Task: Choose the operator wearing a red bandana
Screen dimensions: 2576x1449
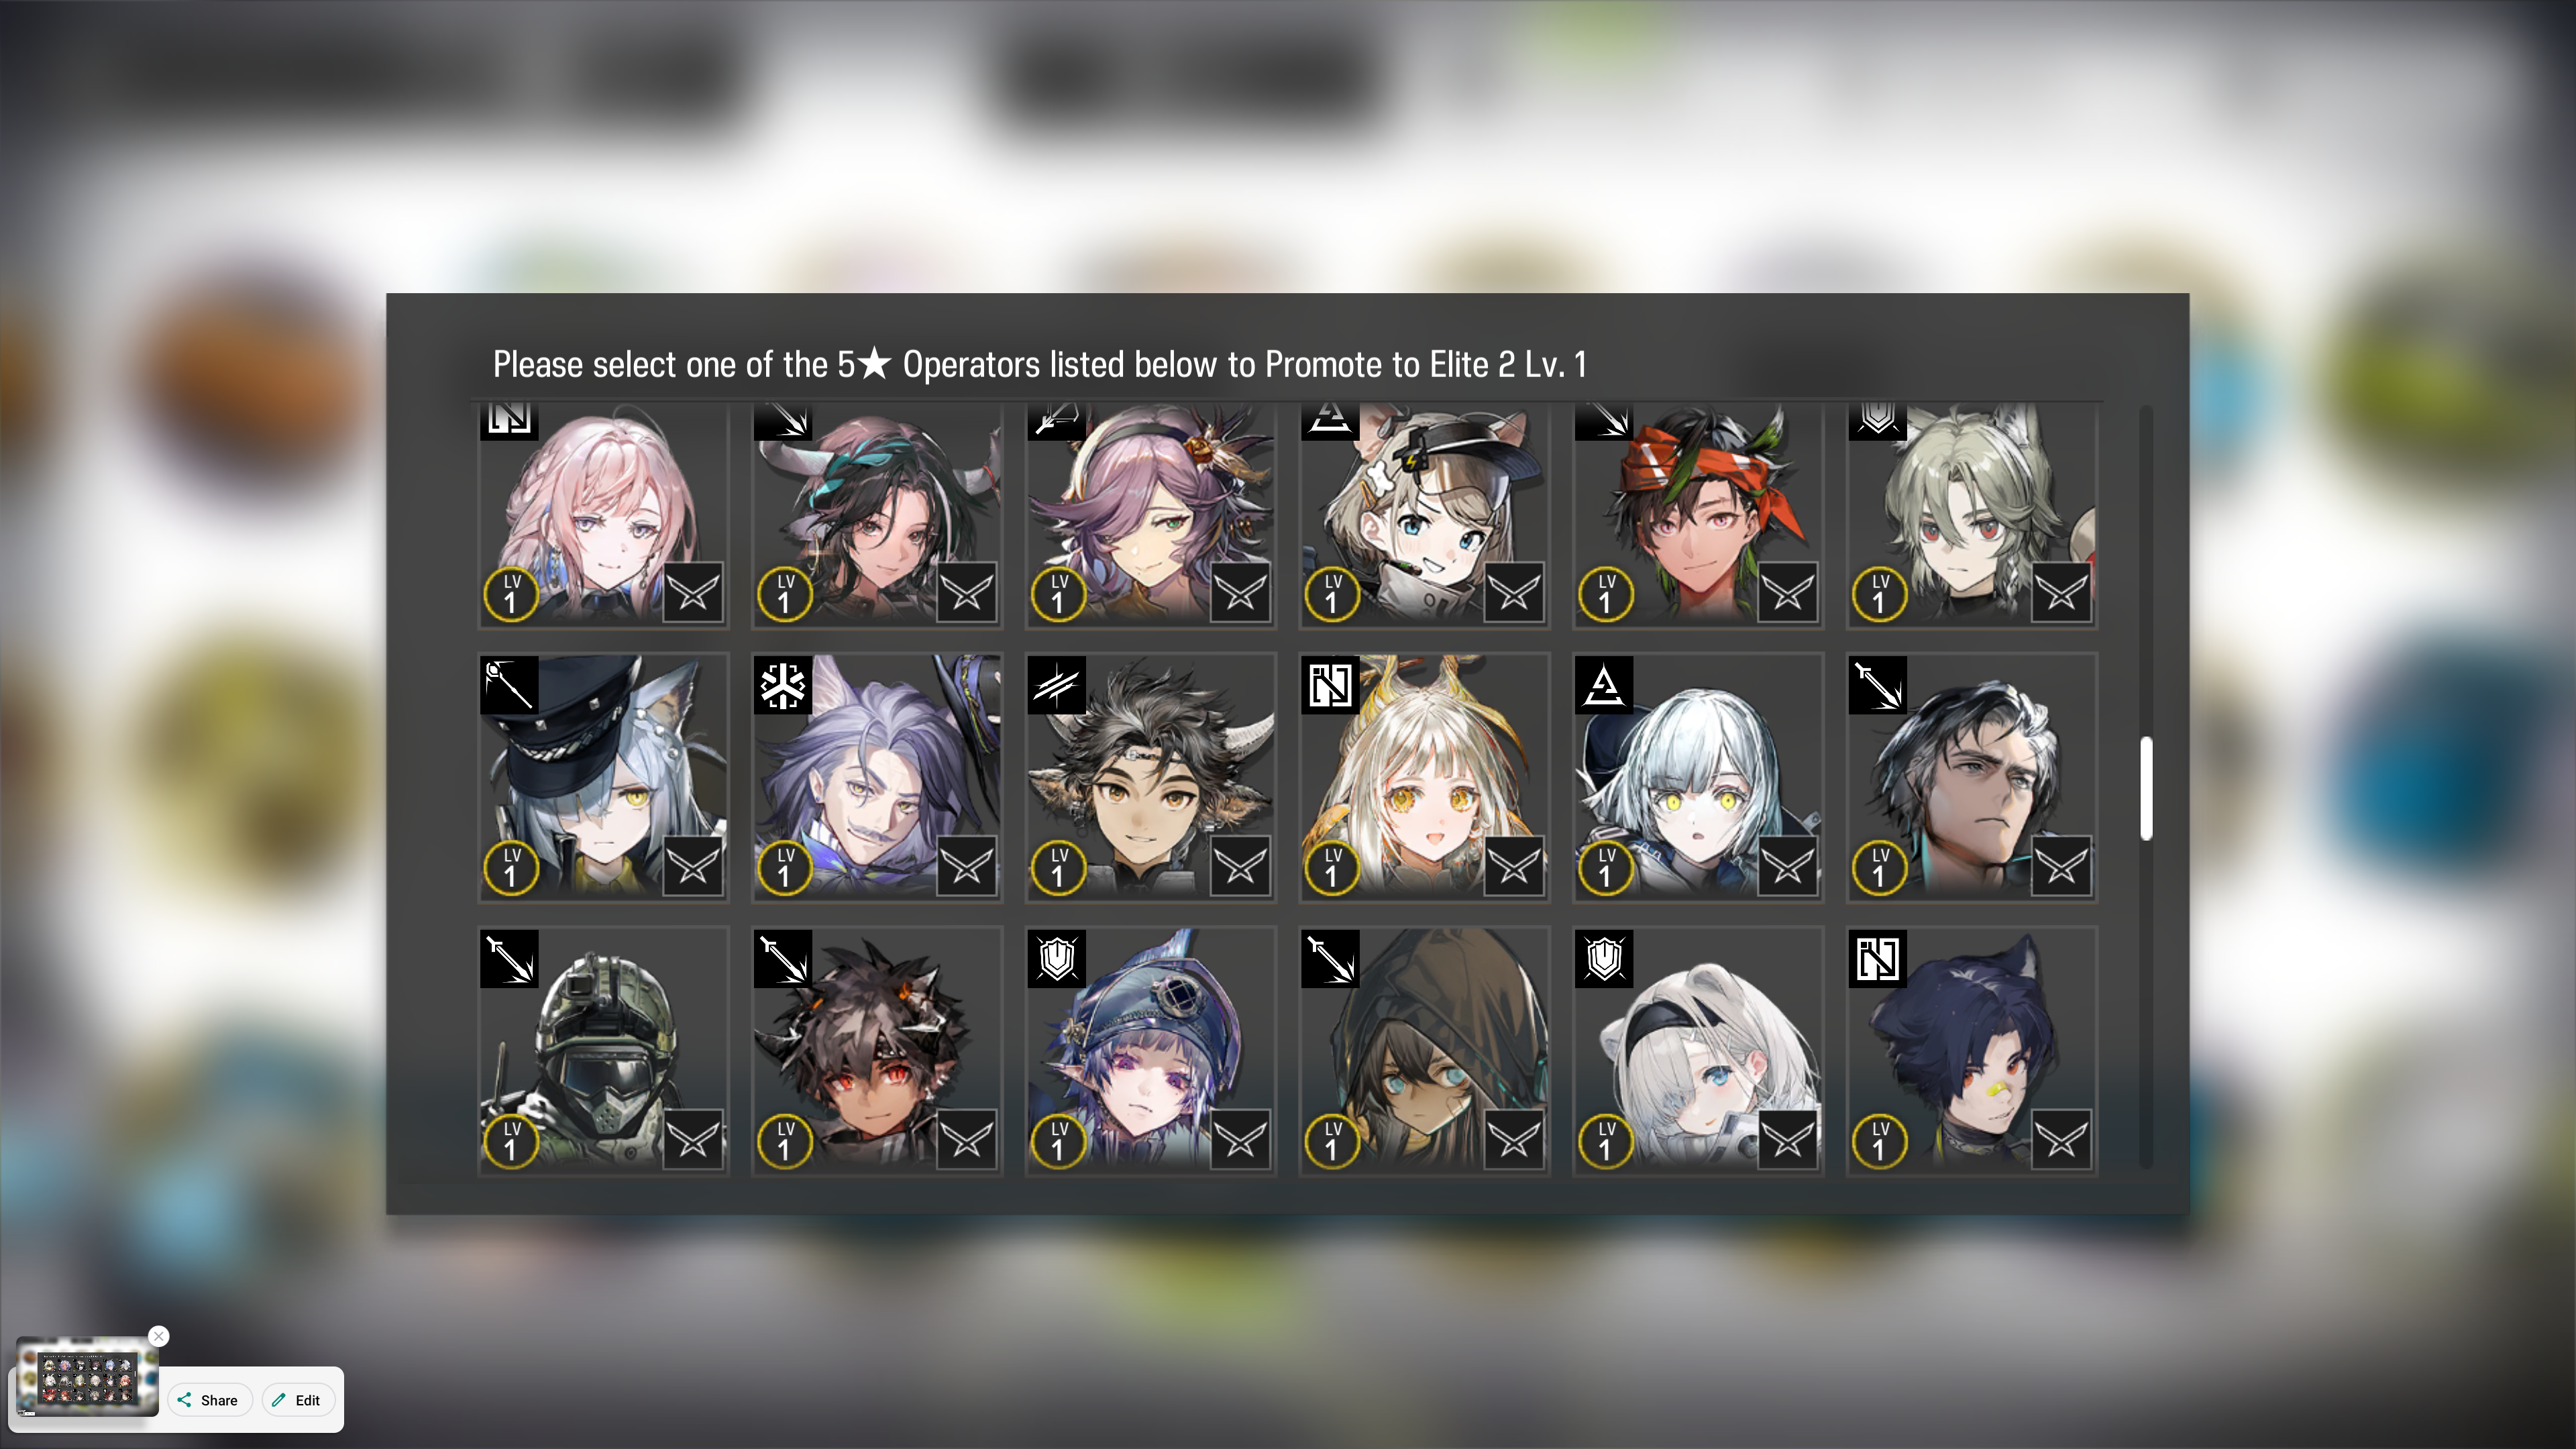Action: [x=1698, y=514]
